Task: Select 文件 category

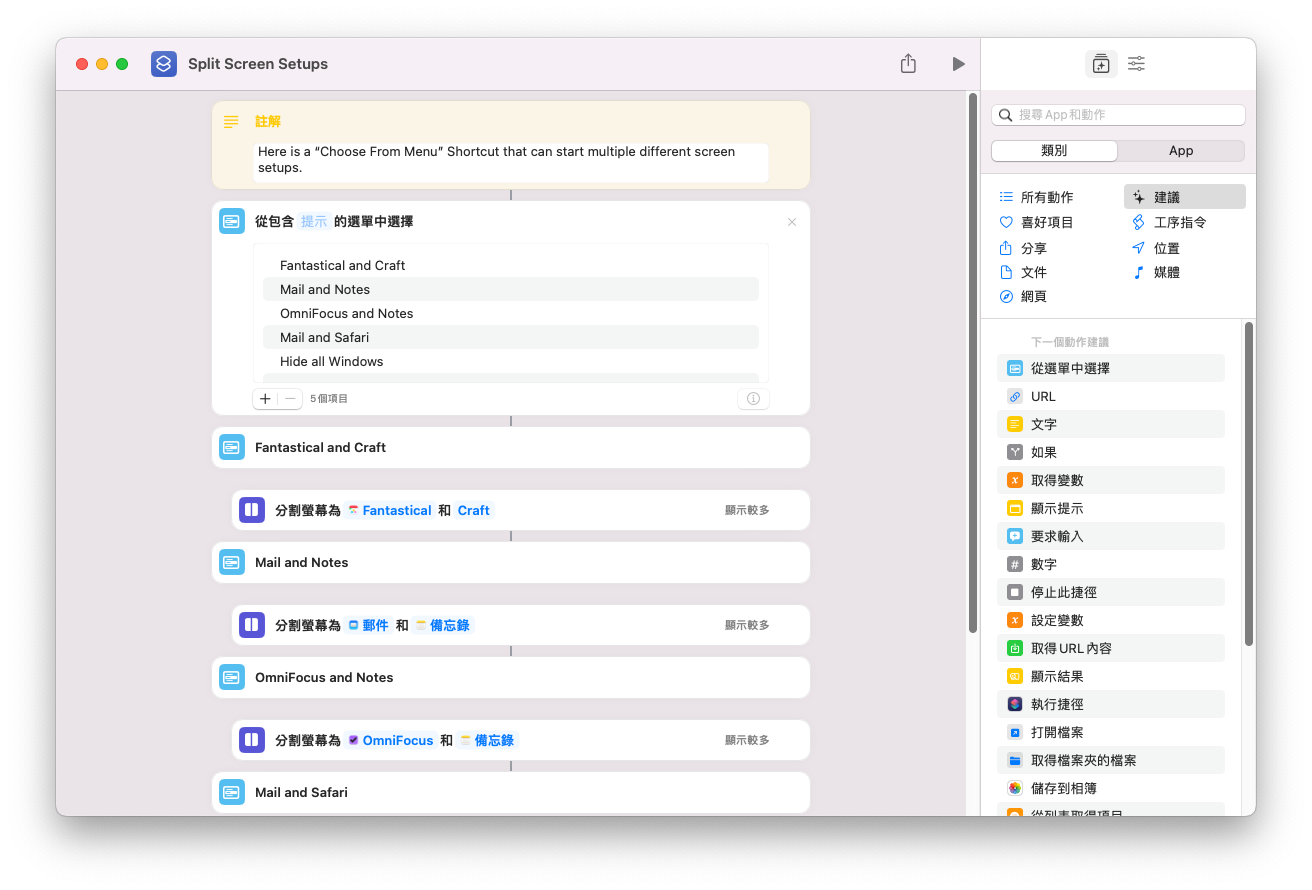Action: (1023, 272)
